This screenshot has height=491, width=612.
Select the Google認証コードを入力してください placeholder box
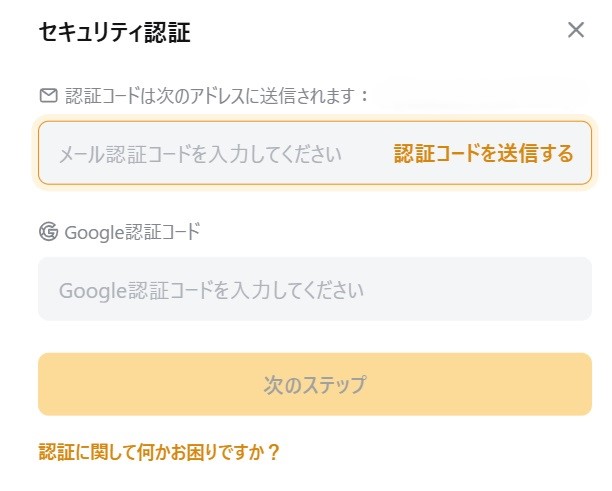[x=211, y=290]
